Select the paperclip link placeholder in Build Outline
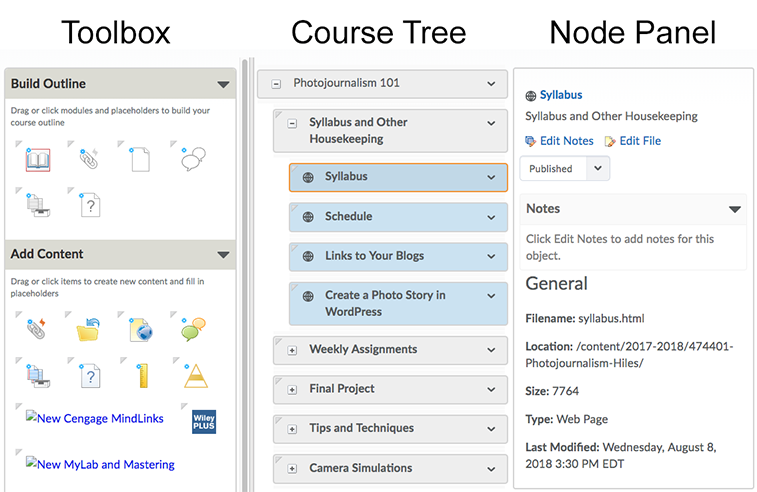The height and width of the screenshot is (492, 757). click(89, 159)
